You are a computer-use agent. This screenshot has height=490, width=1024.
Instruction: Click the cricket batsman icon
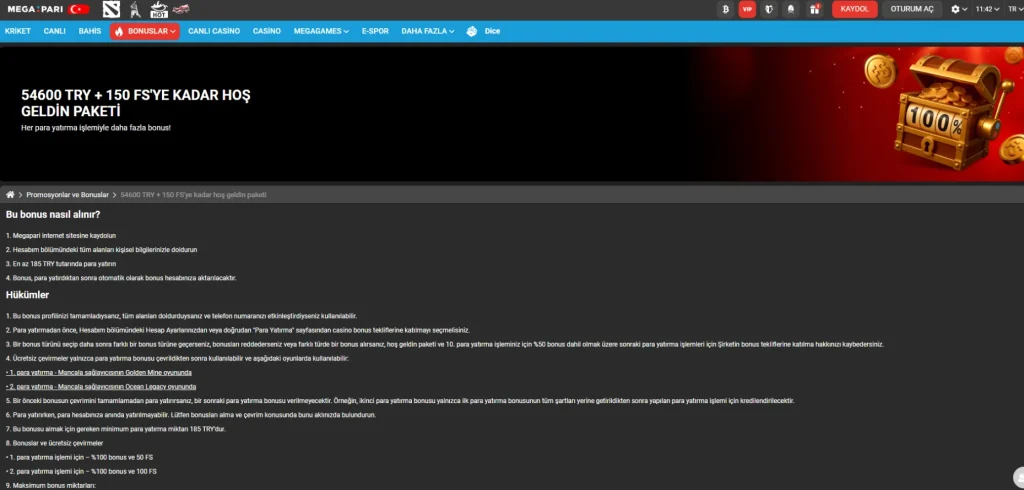(135, 9)
